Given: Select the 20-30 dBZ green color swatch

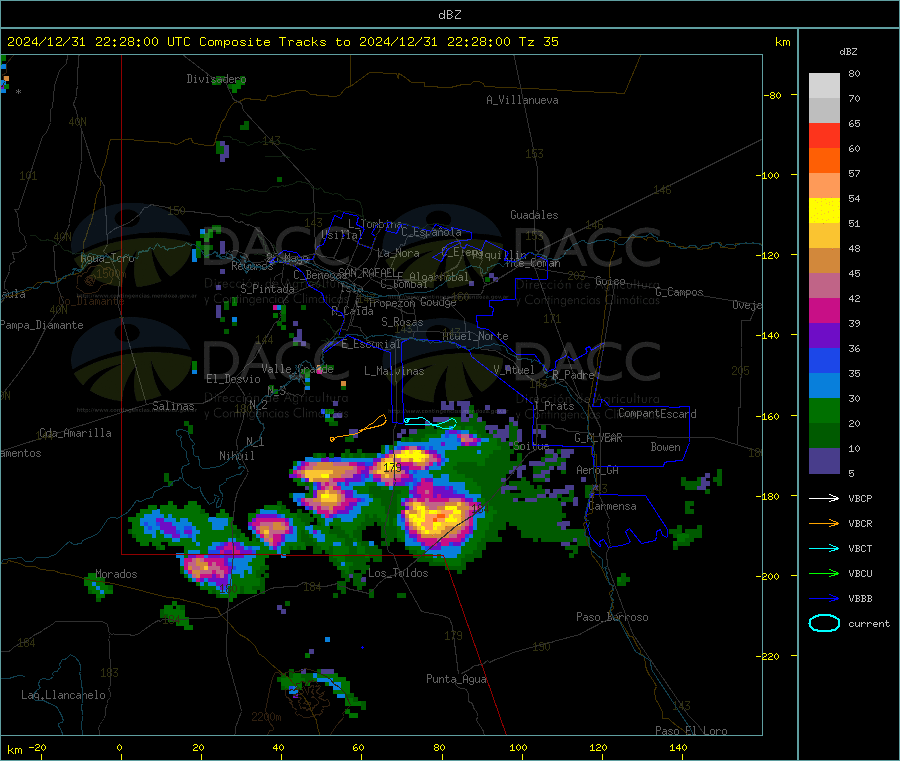Looking at the screenshot, I should tap(824, 410).
